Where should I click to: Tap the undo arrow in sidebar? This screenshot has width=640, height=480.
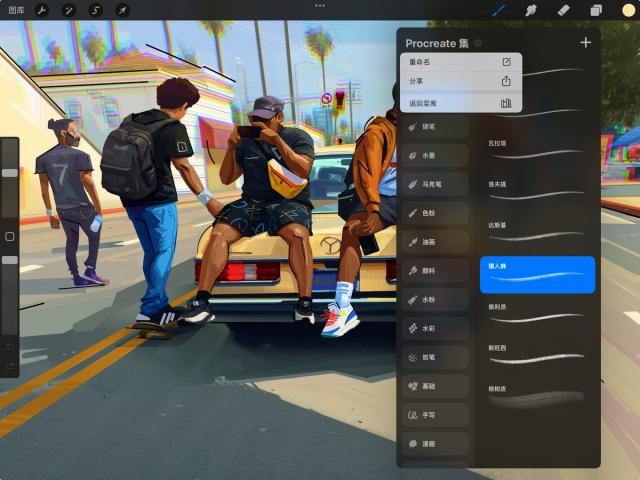pos(10,347)
